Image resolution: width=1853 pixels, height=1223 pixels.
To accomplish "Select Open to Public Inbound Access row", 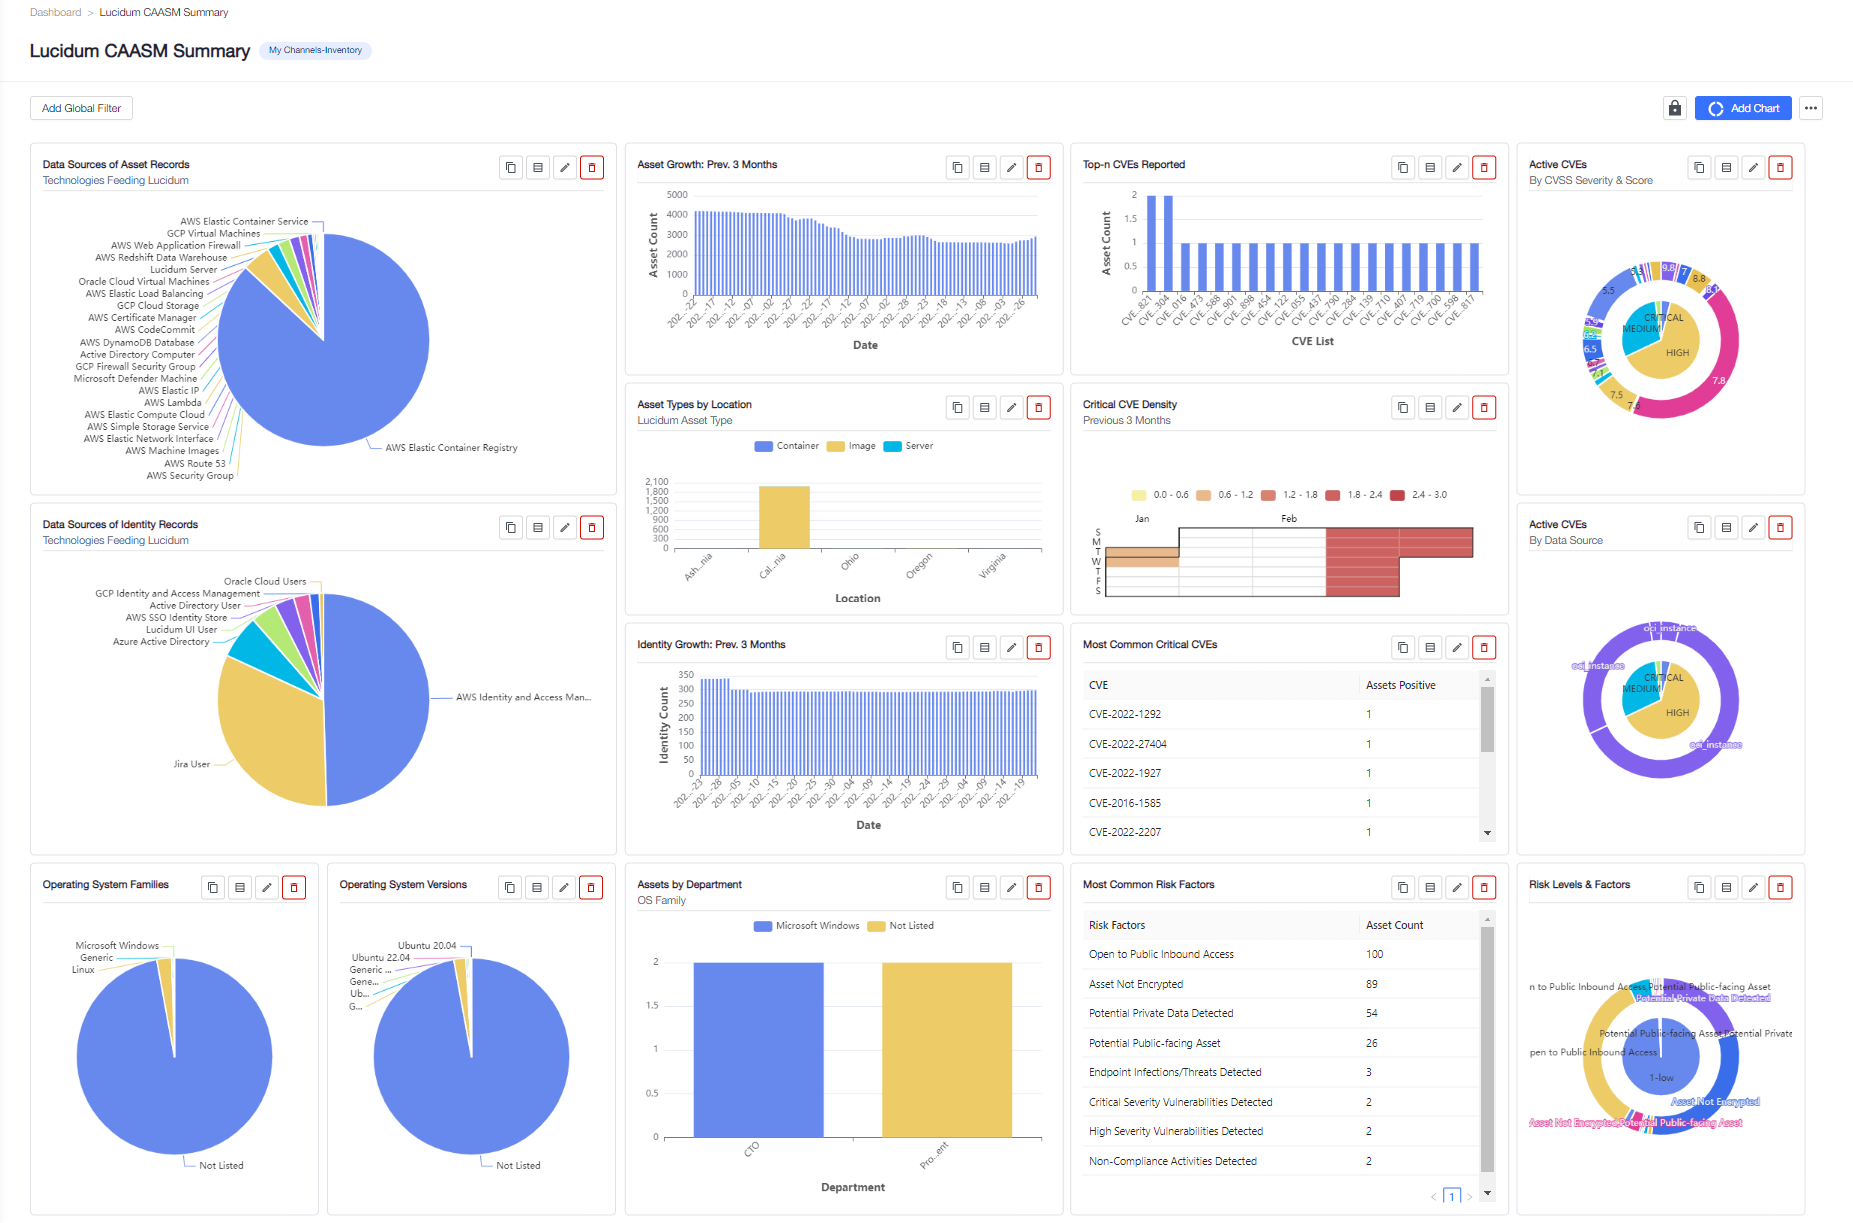I will [x=1280, y=954].
